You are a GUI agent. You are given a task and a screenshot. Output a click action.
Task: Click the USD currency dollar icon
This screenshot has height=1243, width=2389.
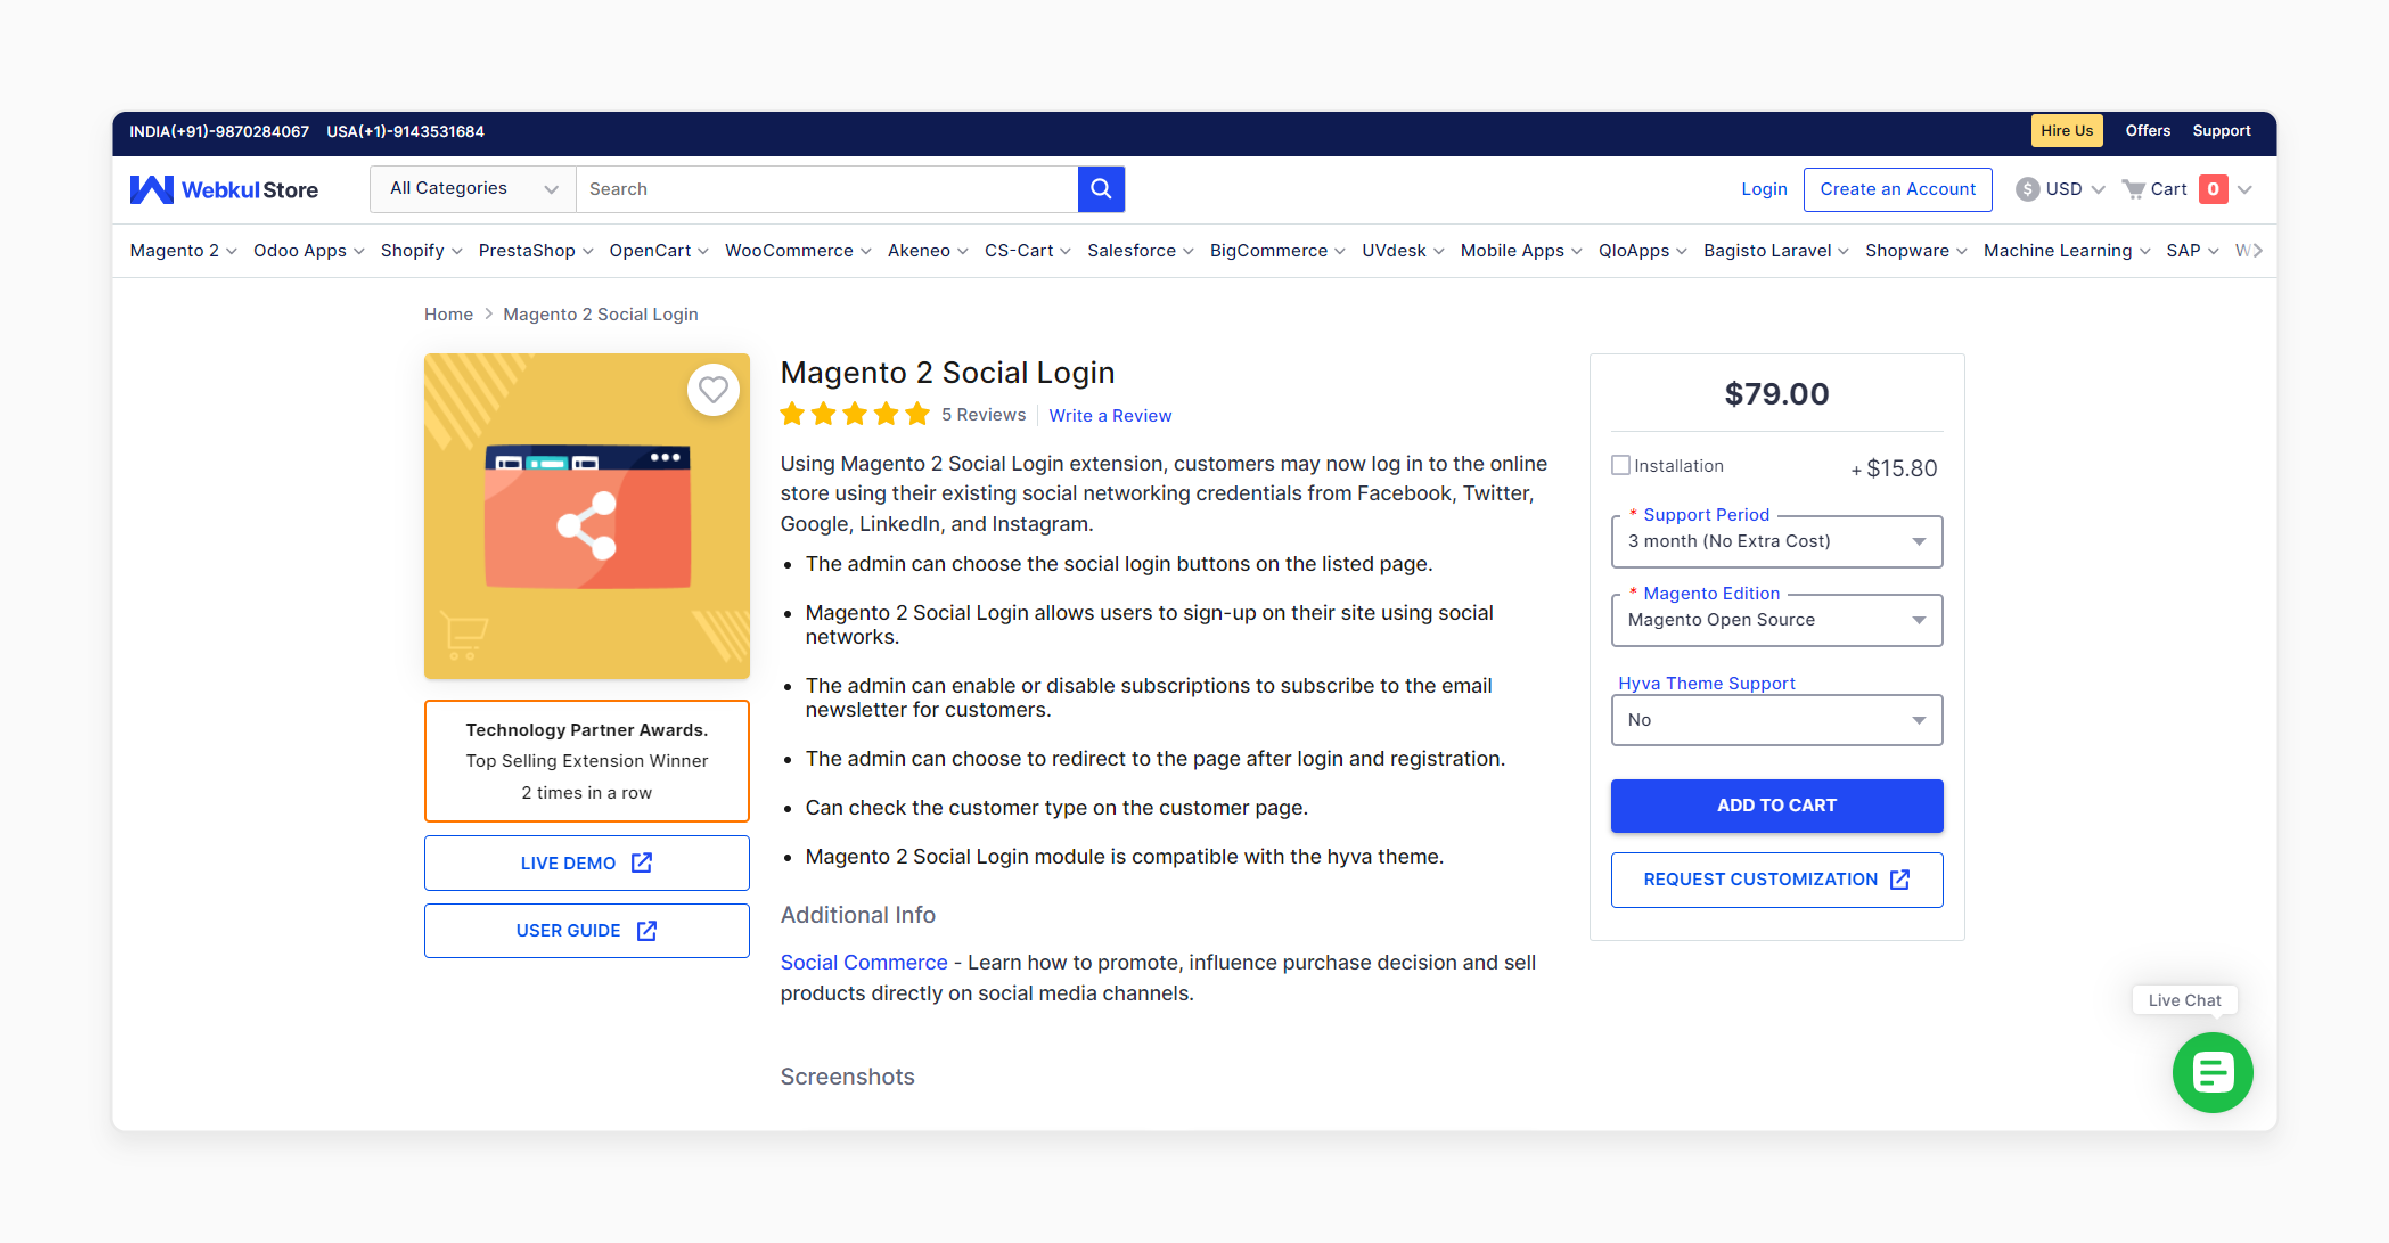[2027, 189]
